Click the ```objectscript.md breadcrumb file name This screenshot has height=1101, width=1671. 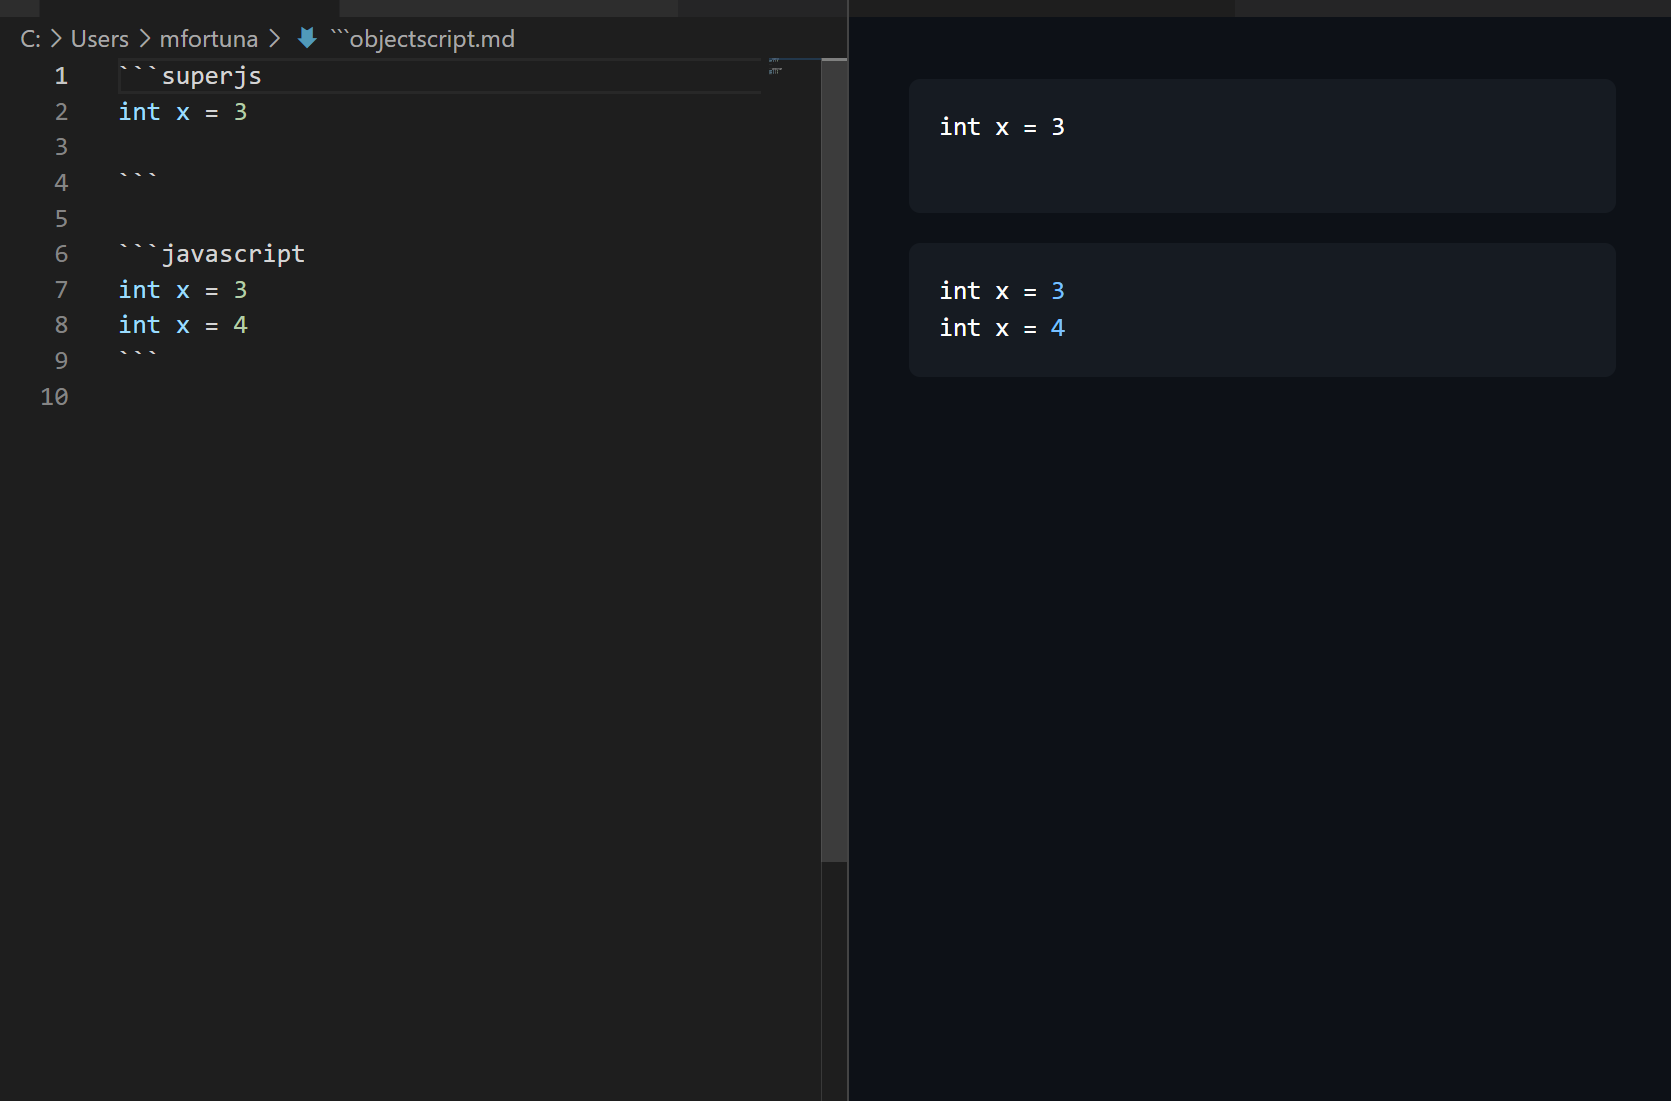(422, 39)
